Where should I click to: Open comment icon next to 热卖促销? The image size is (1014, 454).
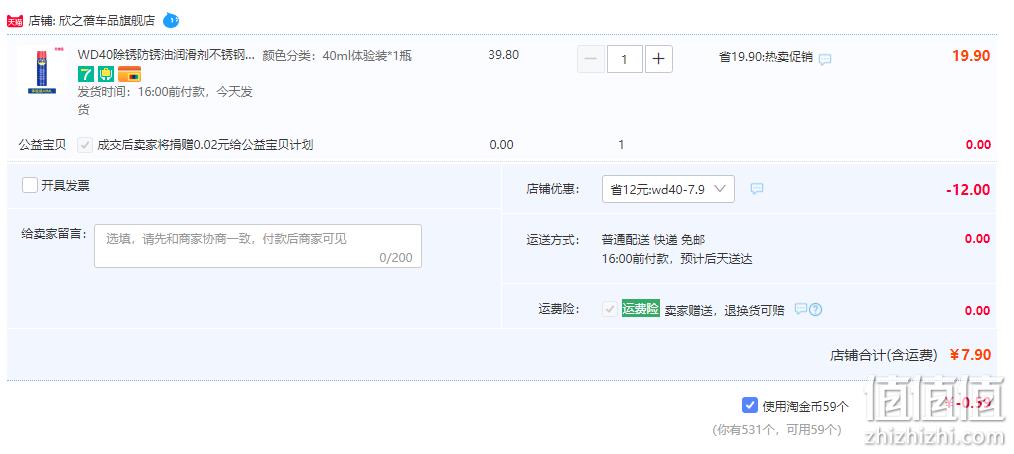[x=825, y=59]
